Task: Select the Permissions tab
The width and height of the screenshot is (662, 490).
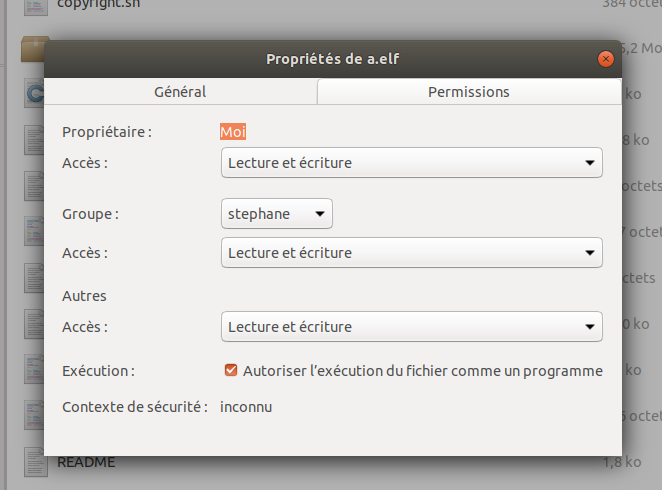Action: (x=468, y=92)
